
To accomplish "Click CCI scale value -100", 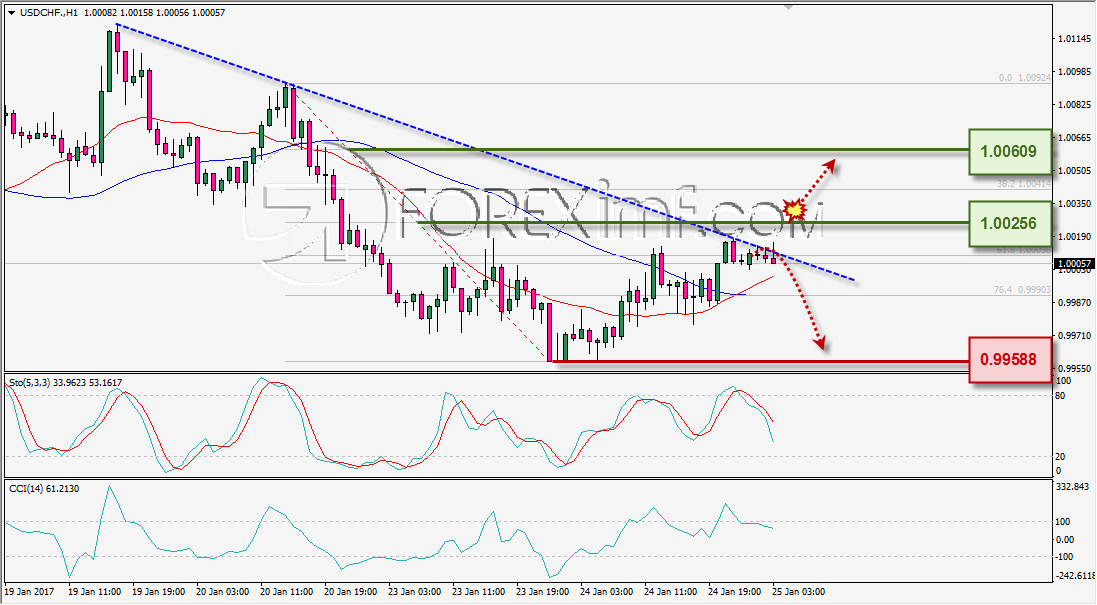I will coord(1064,557).
